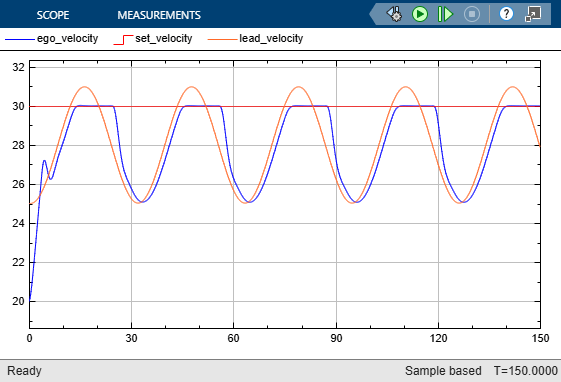Click the y-axis tick label 22
The height and width of the screenshot is (382, 561).
(x=19, y=262)
